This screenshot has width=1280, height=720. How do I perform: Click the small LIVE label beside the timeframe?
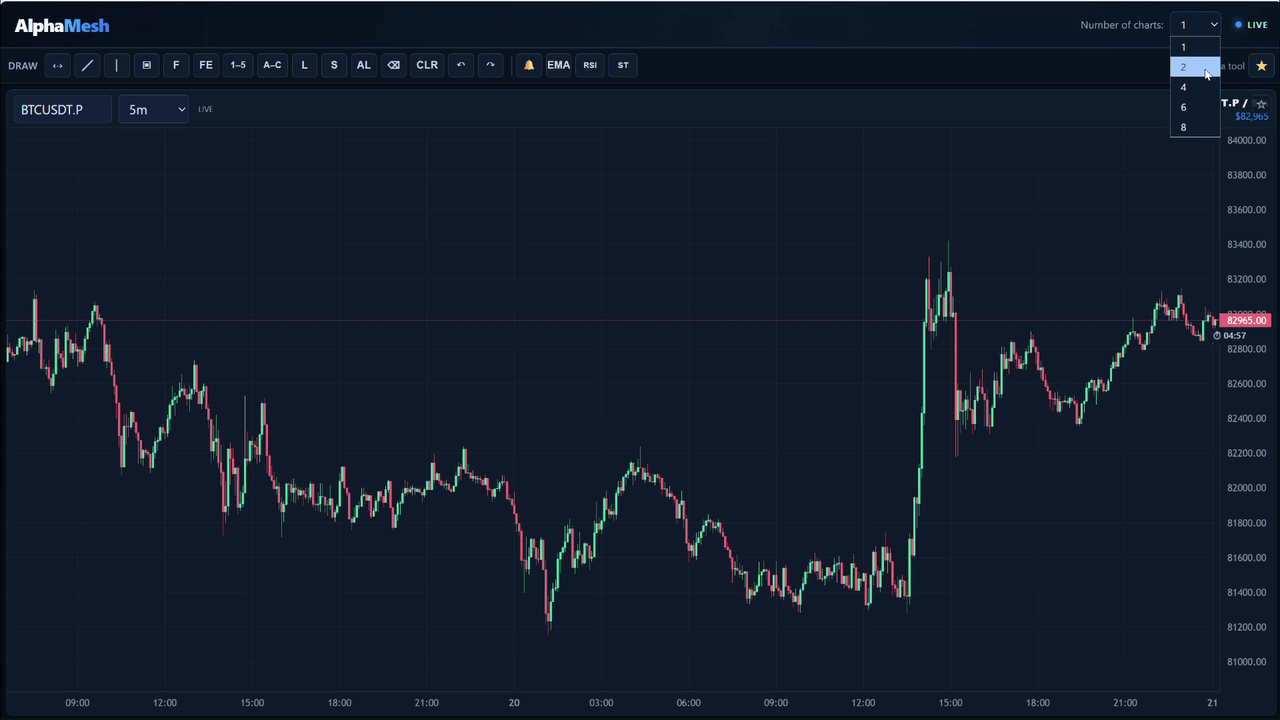pyautogui.click(x=205, y=109)
